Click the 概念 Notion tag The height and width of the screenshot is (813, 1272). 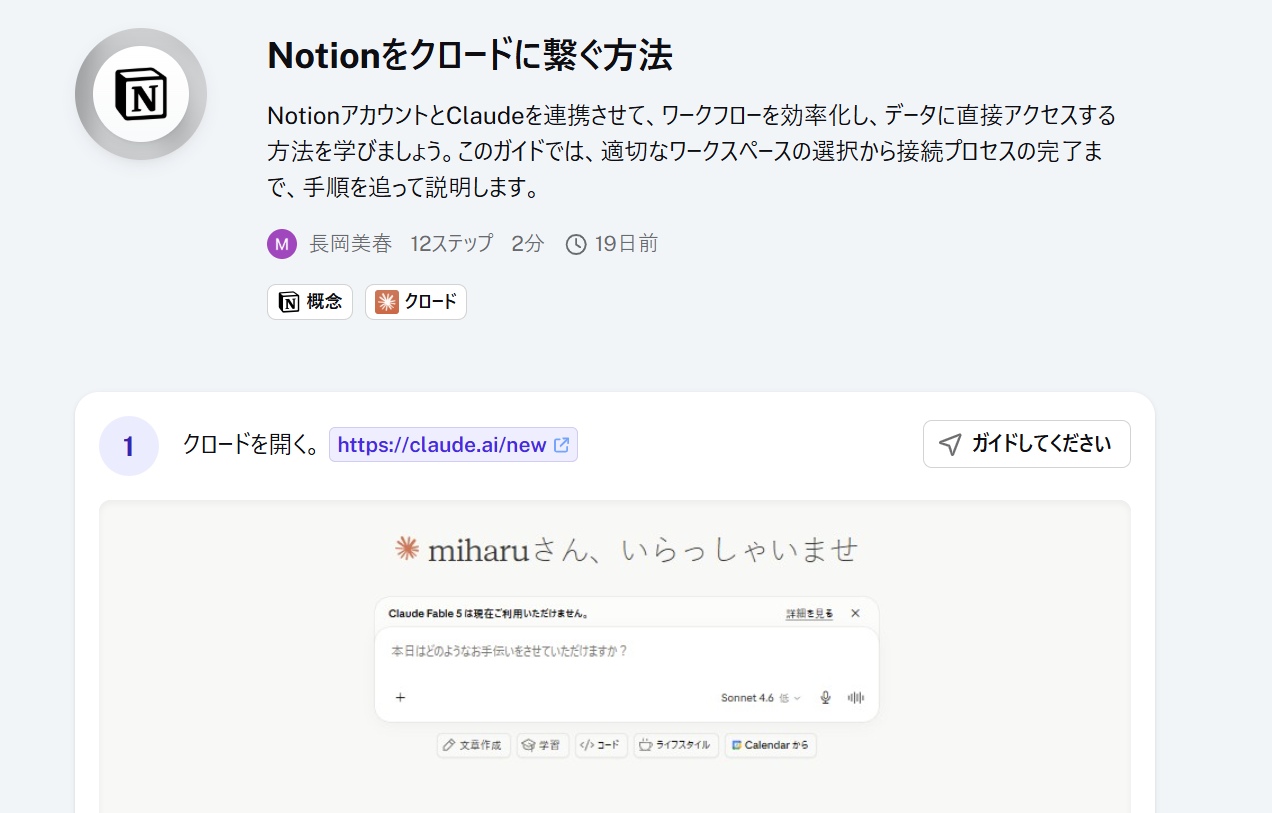click(x=310, y=302)
